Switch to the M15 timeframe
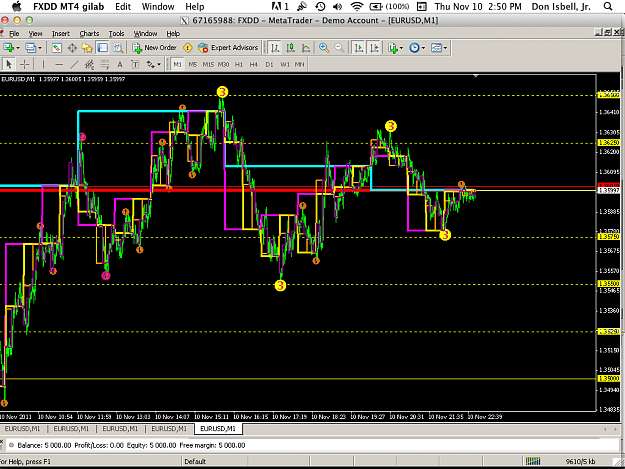Viewport: 625px width, 469px height. coord(208,64)
